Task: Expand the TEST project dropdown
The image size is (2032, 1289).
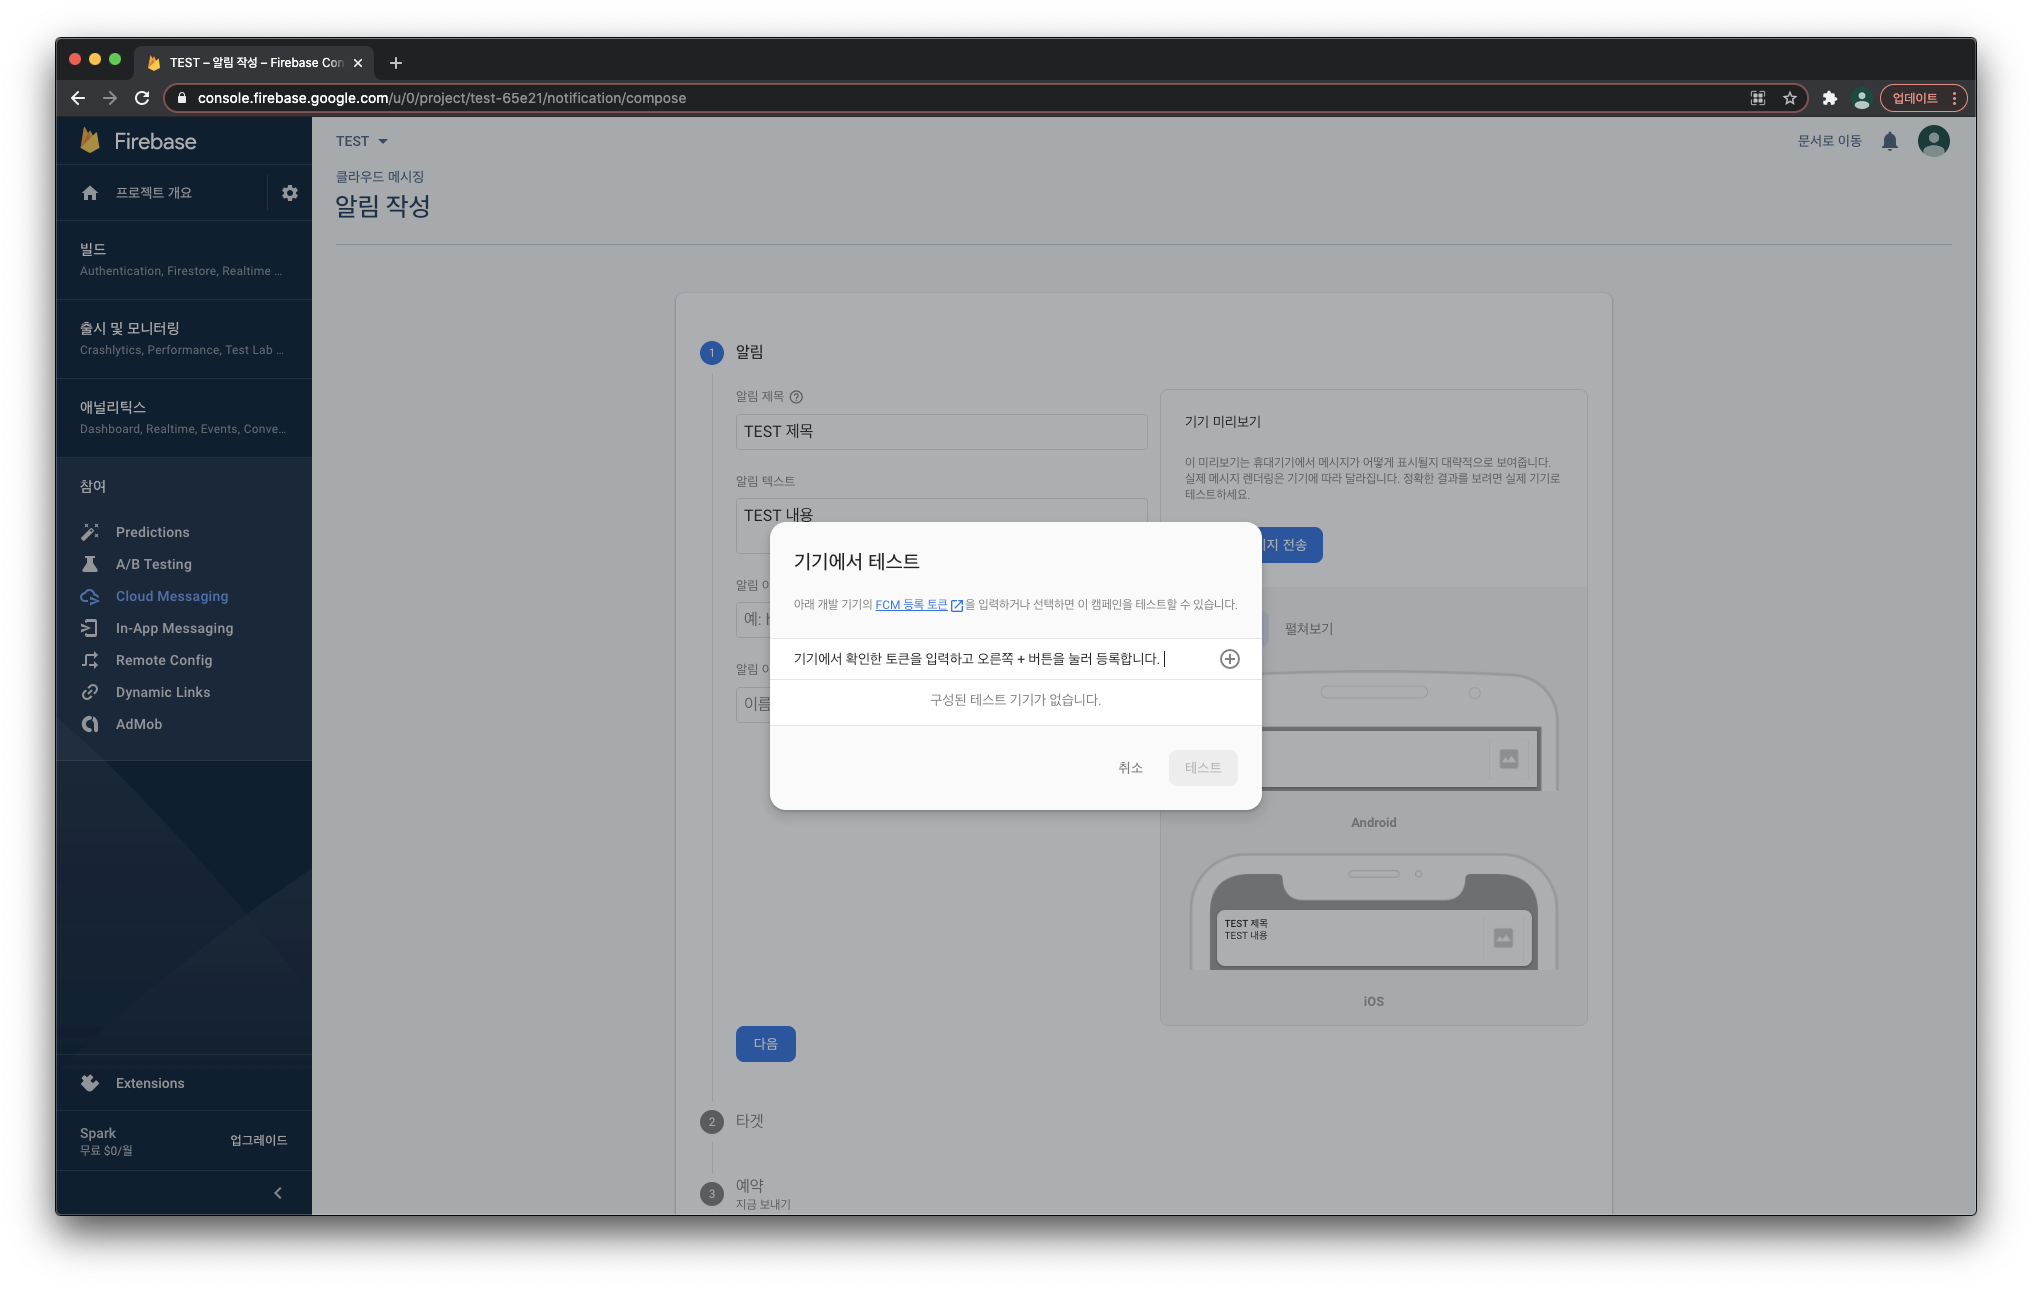Action: pyautogui.click(x=362, y=141)
